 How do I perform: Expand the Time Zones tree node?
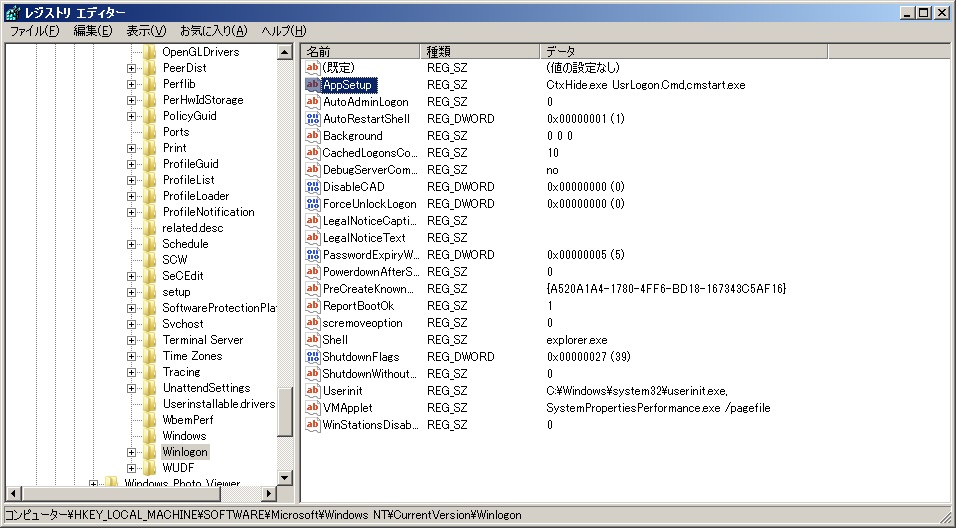[x=131, y=356]
